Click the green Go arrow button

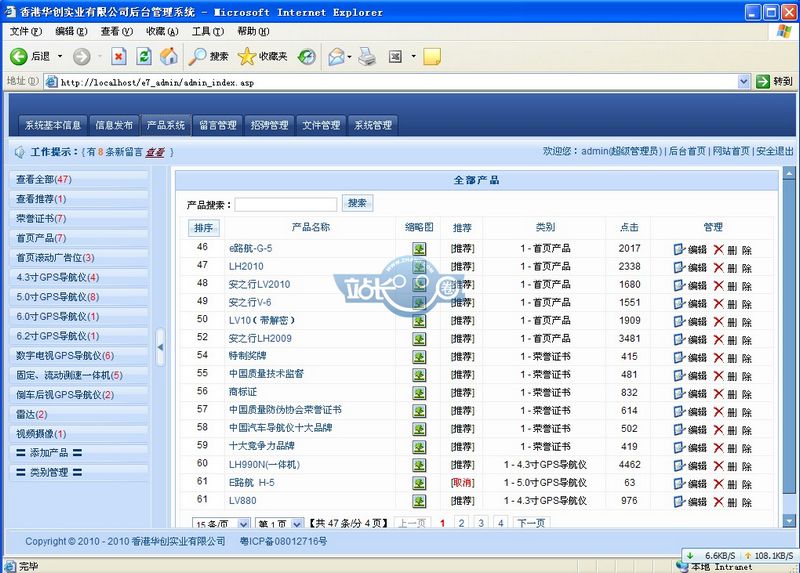coord(763,81)
